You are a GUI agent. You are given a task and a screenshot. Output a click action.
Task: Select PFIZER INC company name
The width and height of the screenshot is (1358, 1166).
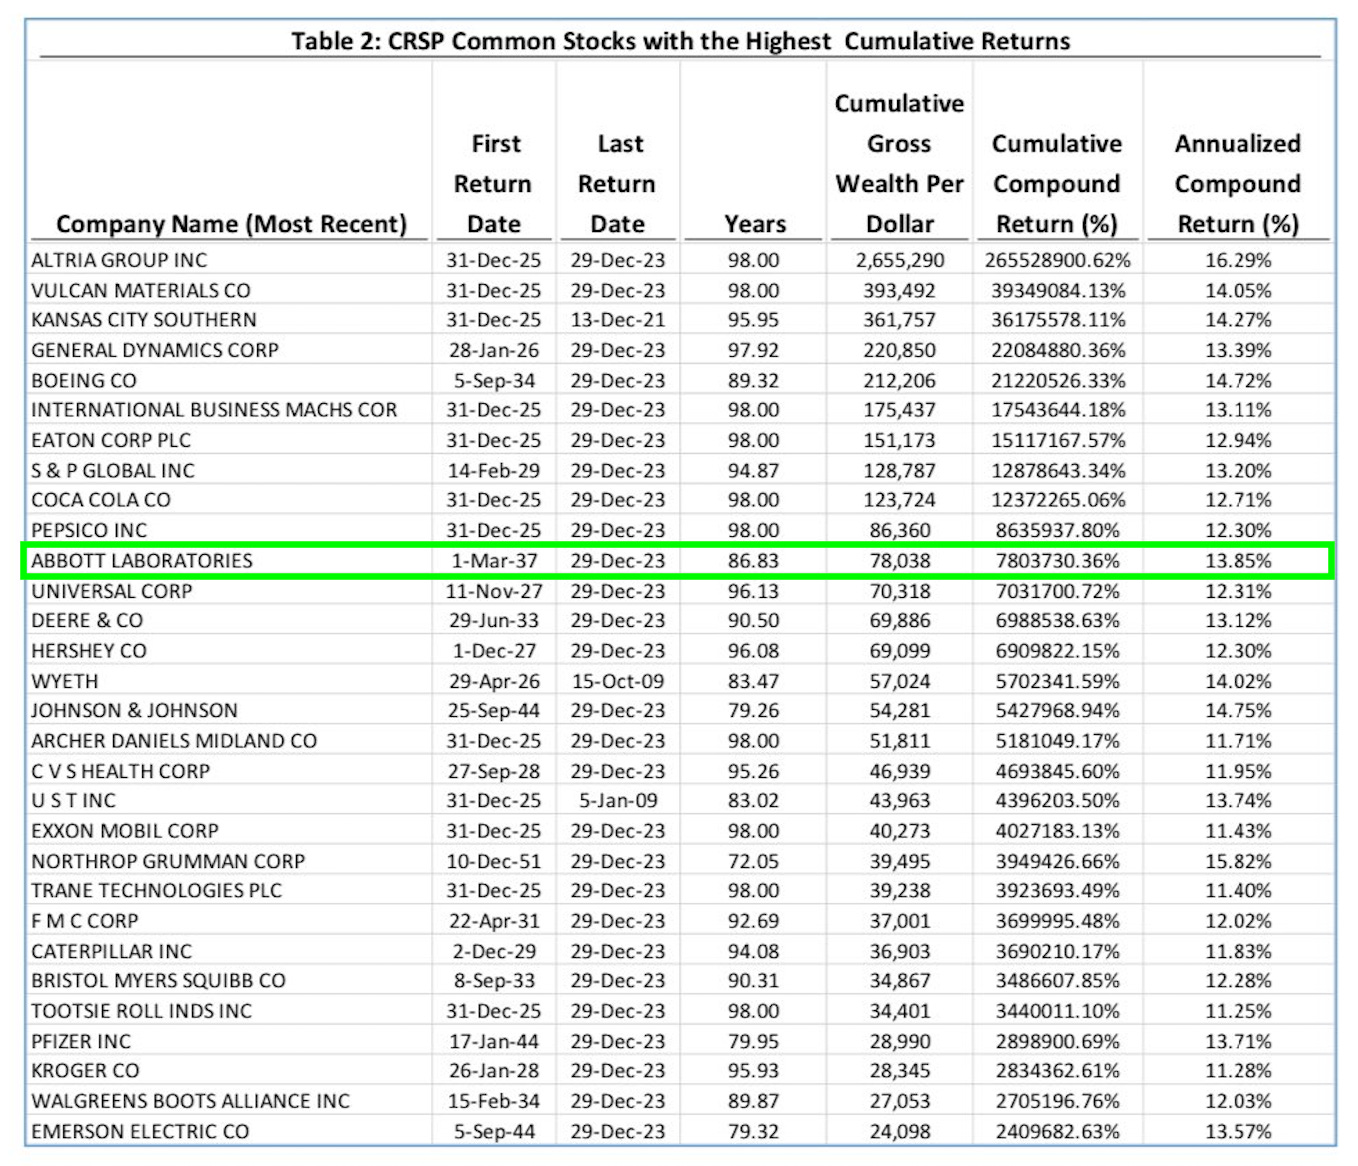tap(81, 1041)
